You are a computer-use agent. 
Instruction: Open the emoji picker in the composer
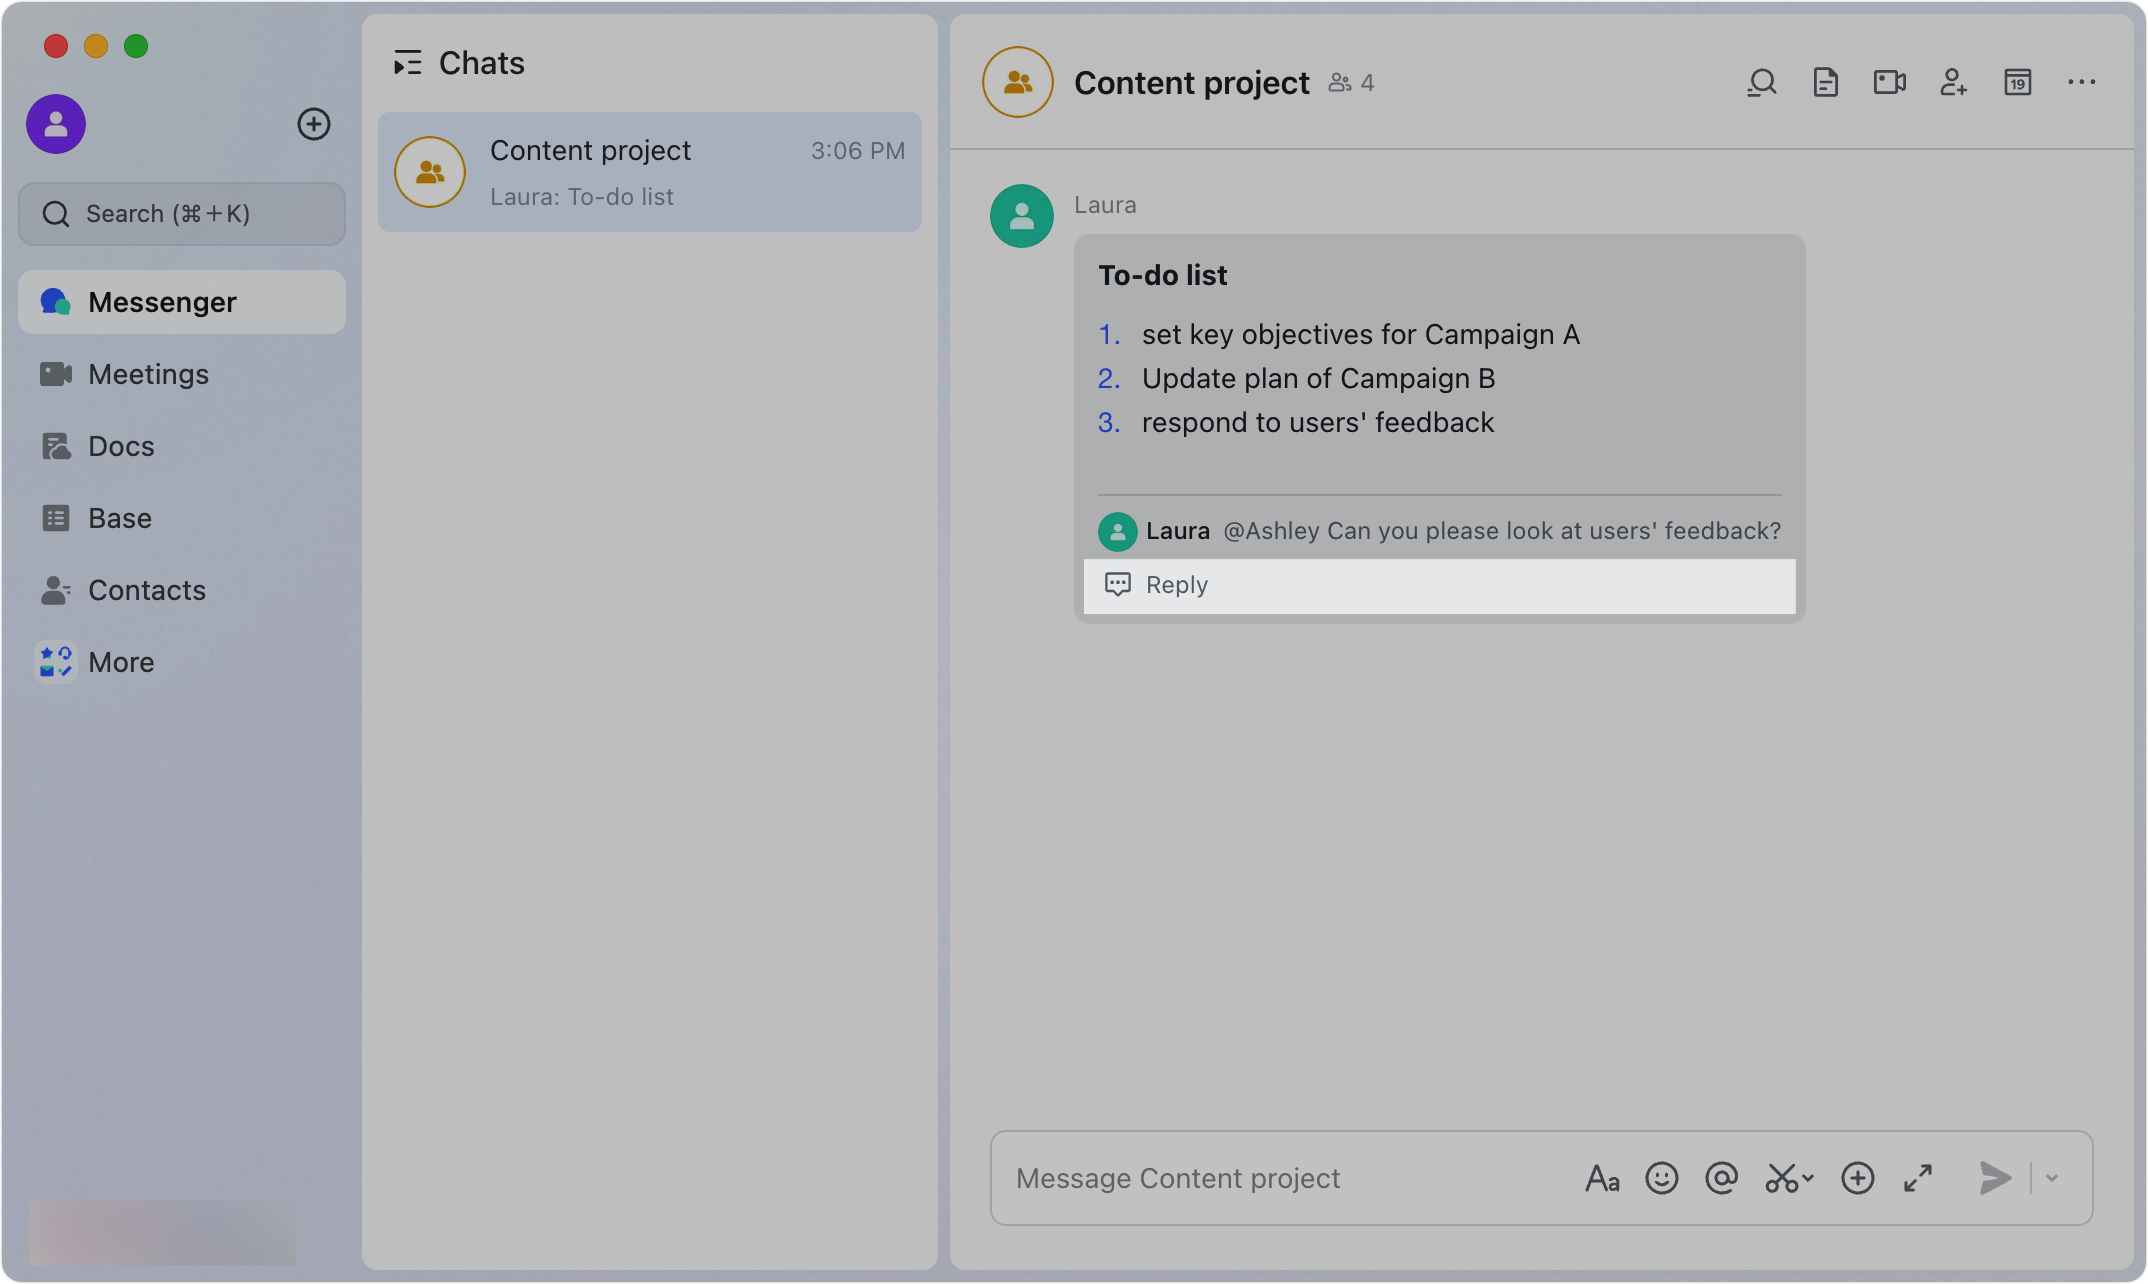pos(1661,1178)
